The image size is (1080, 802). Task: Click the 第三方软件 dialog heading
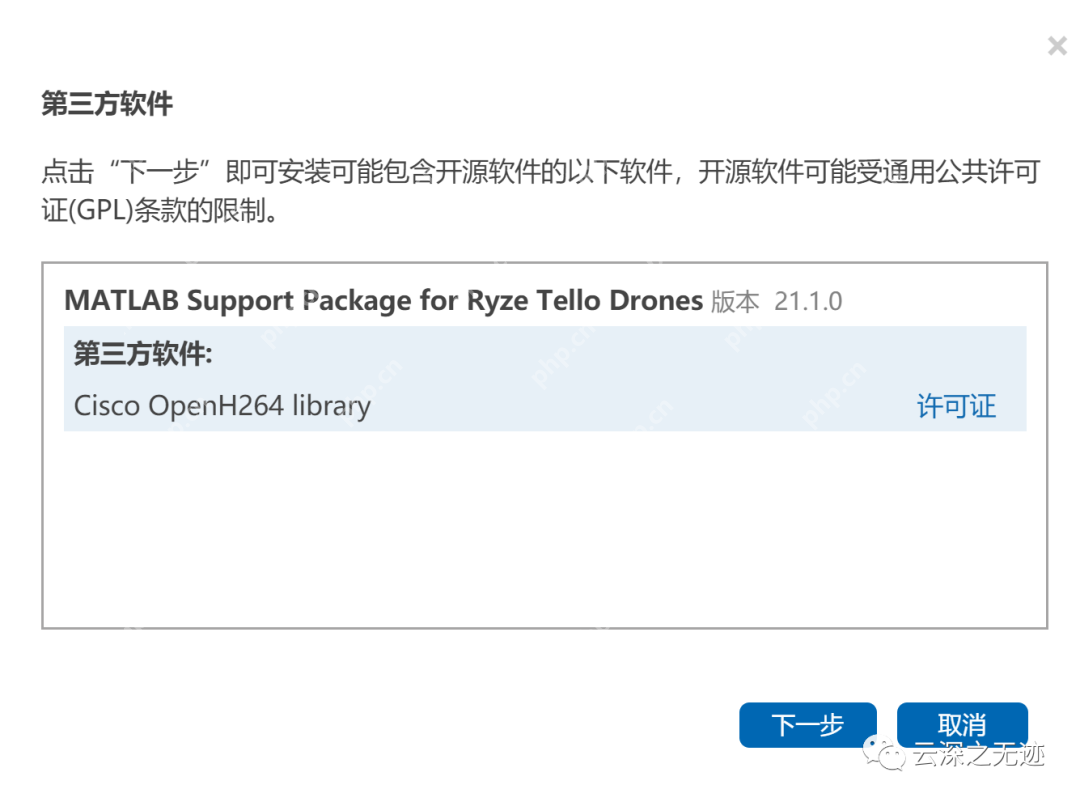click(107, 104)
